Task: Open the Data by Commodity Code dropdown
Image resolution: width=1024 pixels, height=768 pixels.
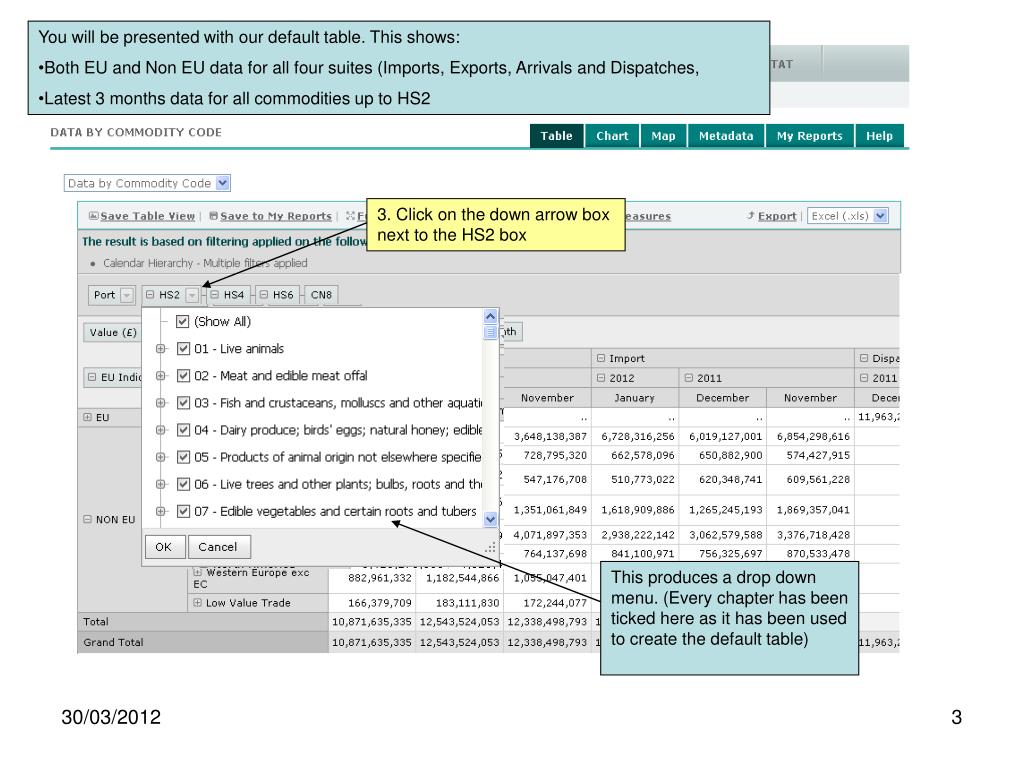Action: [x=223, y=184]
